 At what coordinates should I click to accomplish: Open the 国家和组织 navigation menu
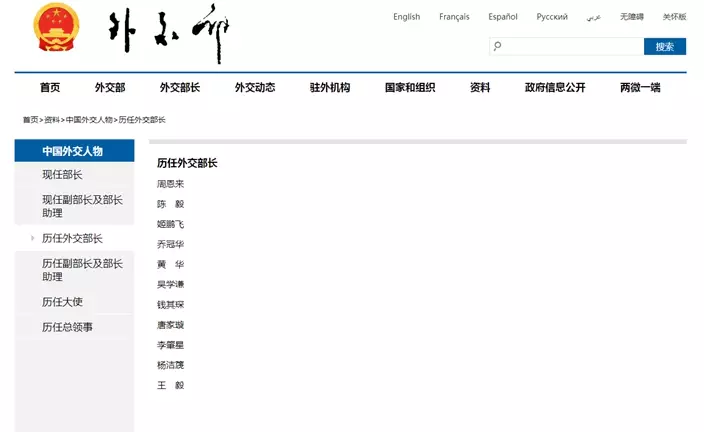(410, 88)
